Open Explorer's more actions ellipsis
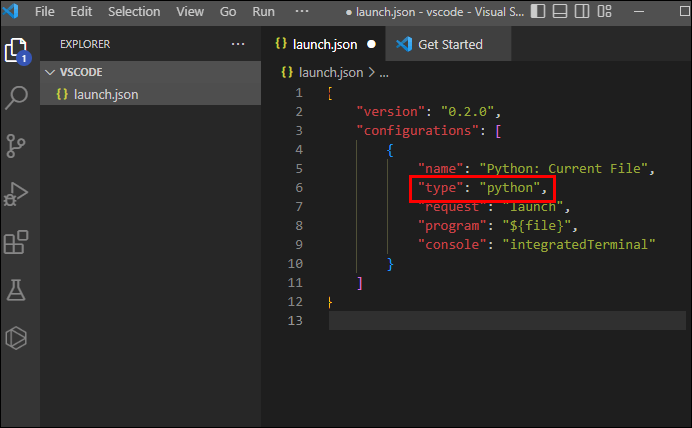This screenshot has width=692, height=428. [237, 45]
